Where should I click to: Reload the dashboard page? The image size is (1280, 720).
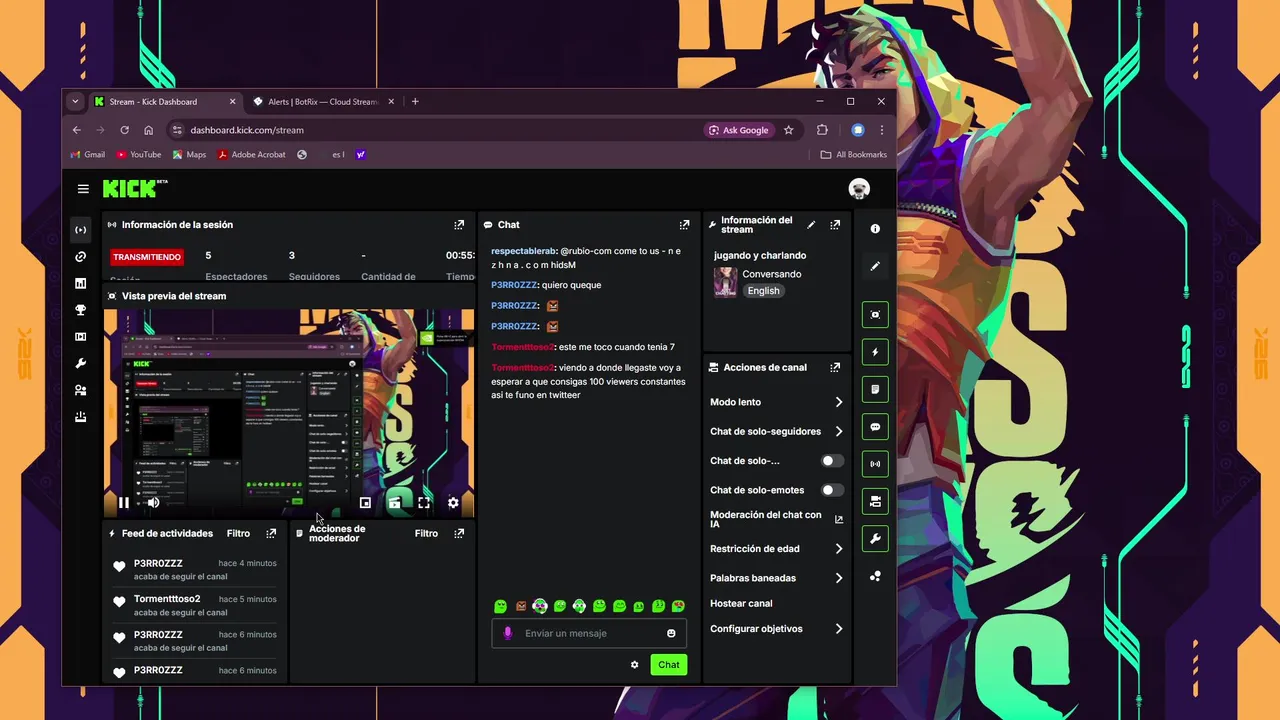click(x=124, y=130)
